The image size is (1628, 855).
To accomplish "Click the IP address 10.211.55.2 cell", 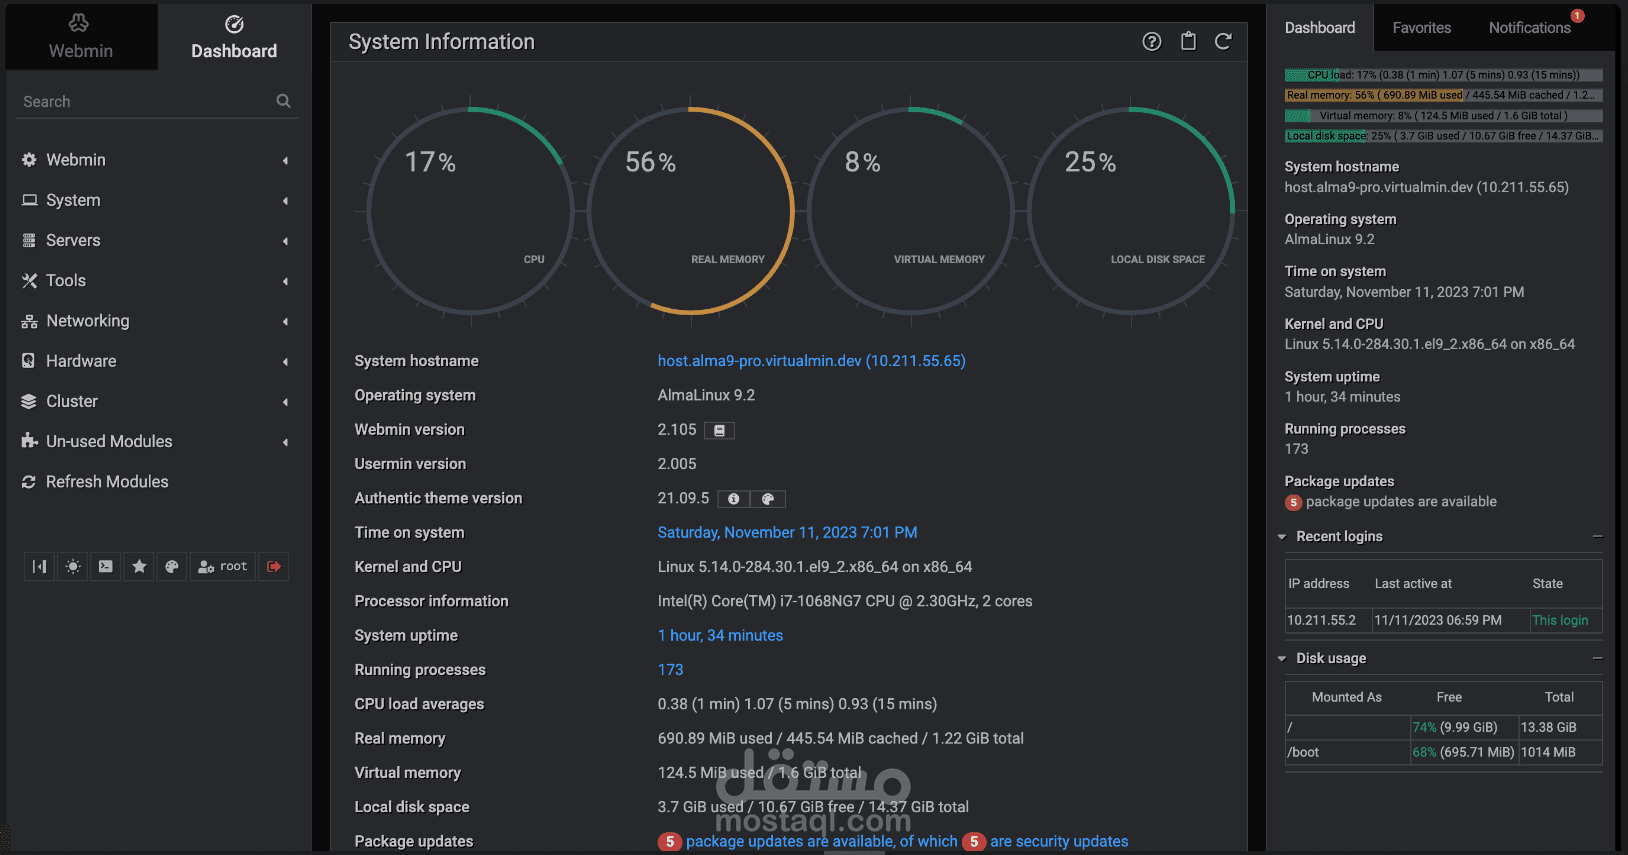I will (1328, 621).
